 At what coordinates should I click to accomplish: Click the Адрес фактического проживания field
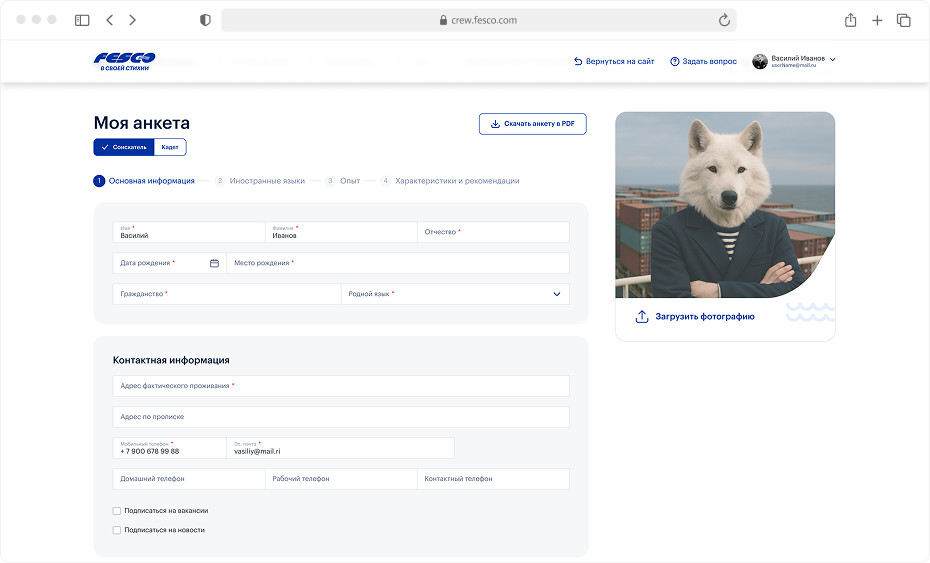[x=340, y=386]
